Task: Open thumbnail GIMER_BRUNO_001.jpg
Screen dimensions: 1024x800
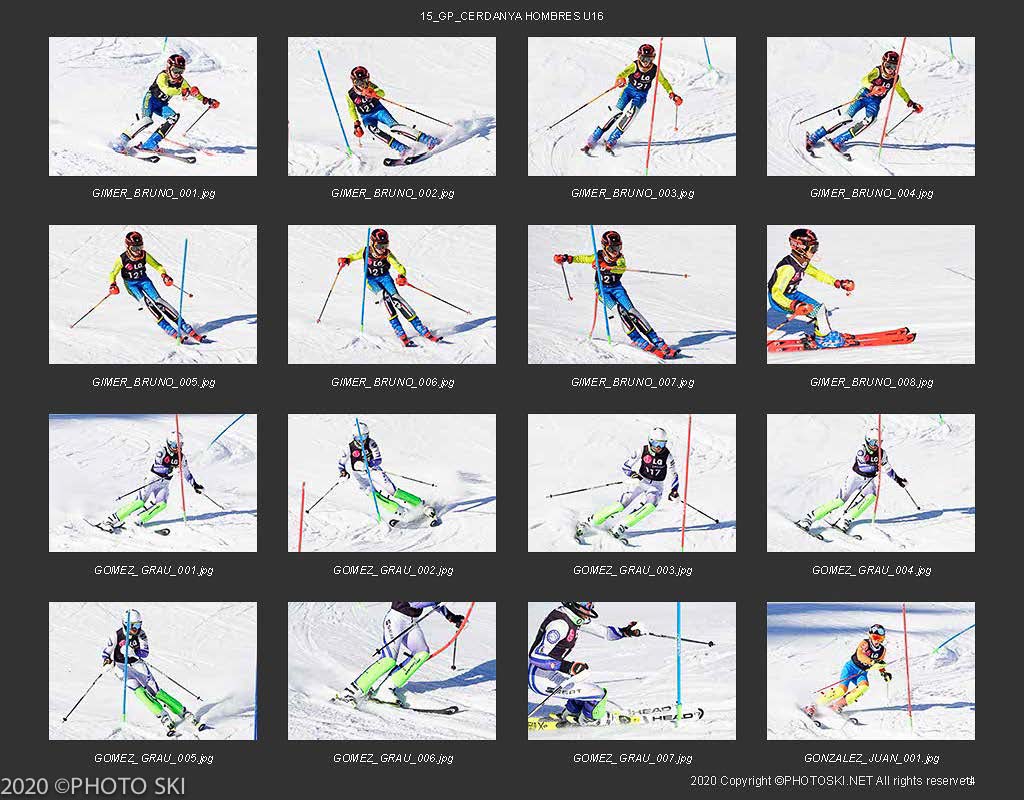Action: [x=153, y=106]
